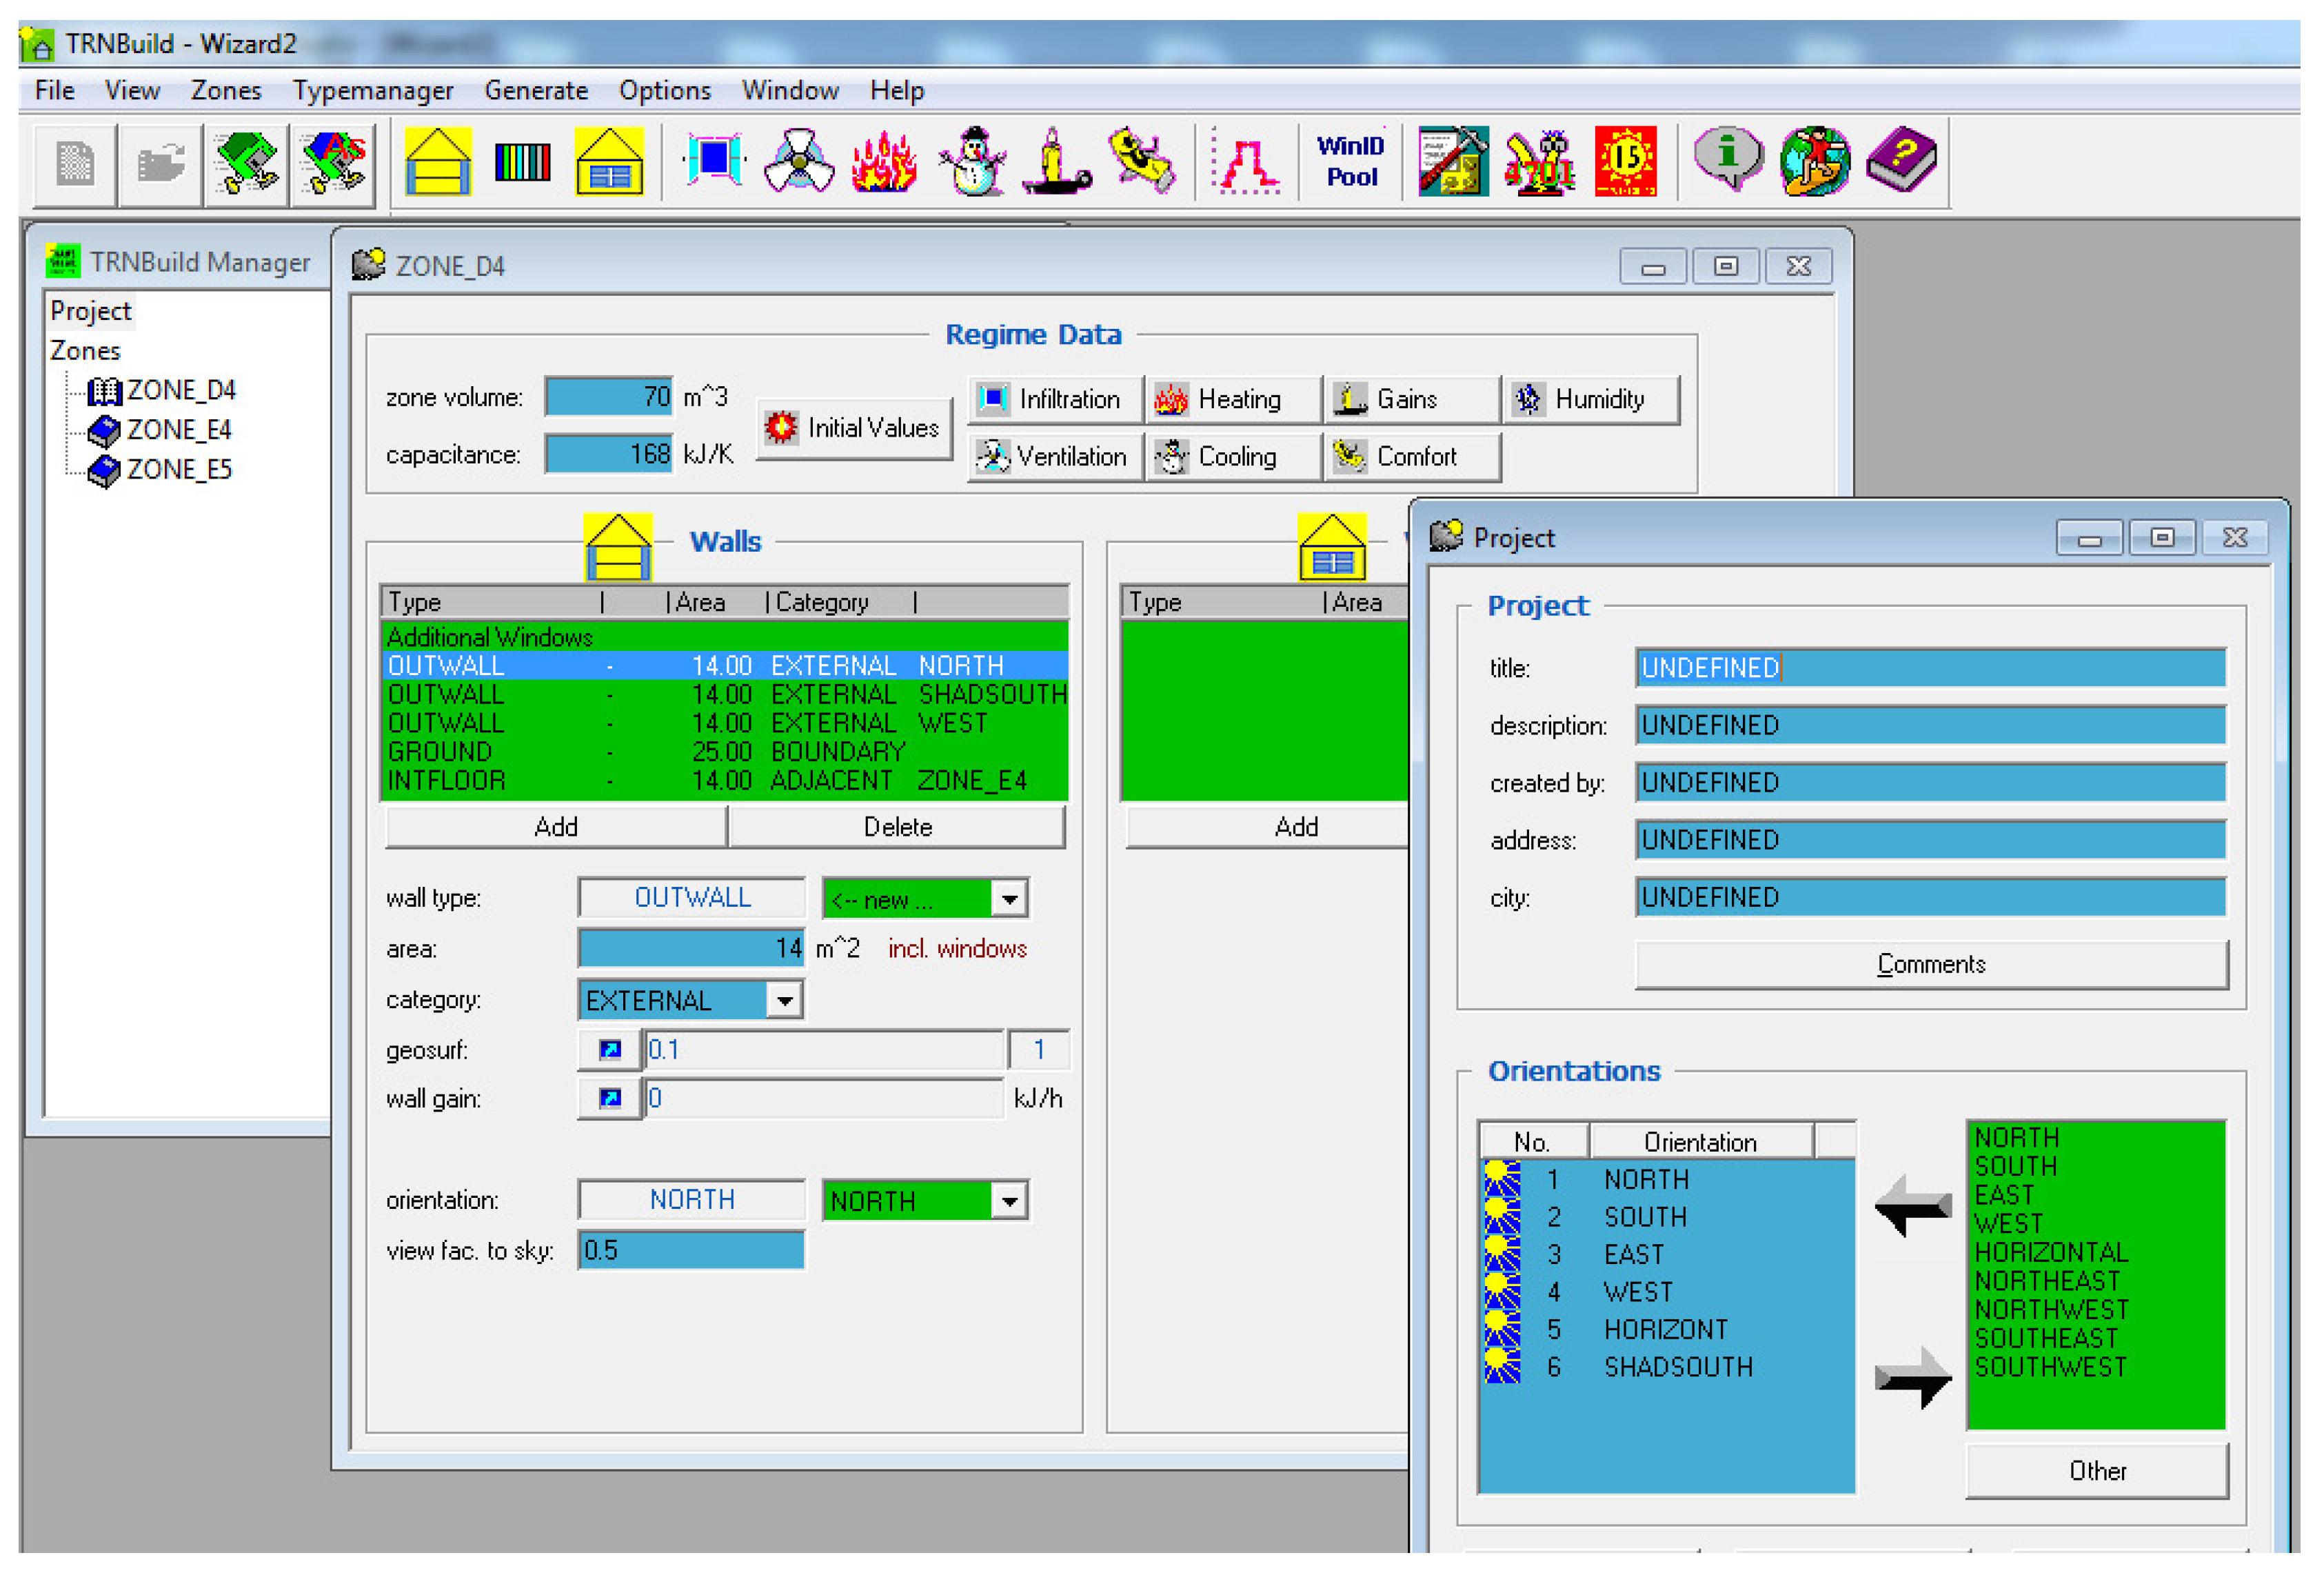Click the wall type manager house icon
The width and height of the screenshot is (2324, 1573).
click(438, 161)
